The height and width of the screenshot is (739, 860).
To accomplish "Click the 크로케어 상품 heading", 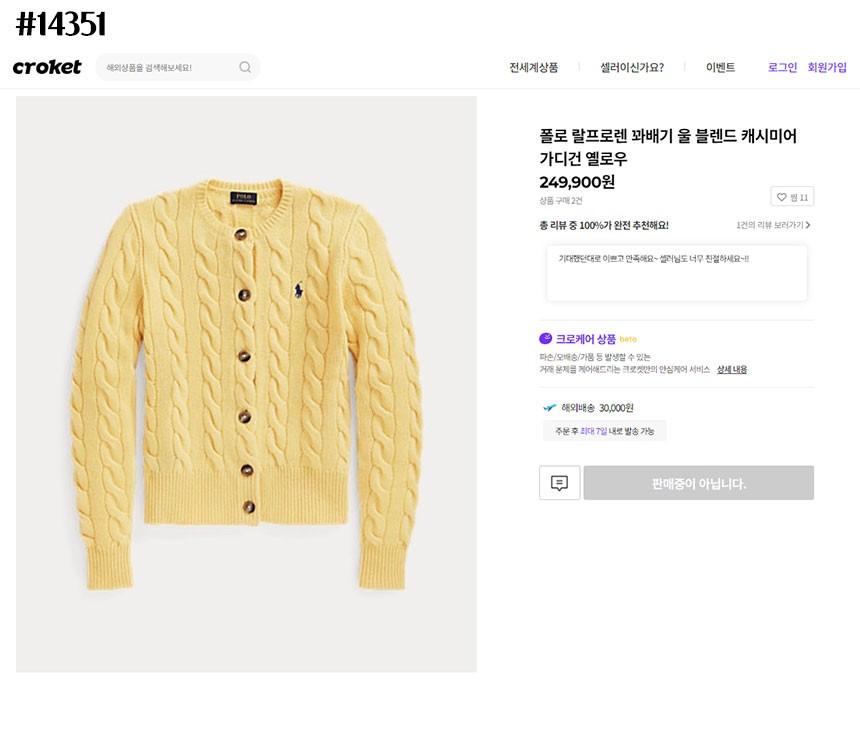I will pos(586,339).
